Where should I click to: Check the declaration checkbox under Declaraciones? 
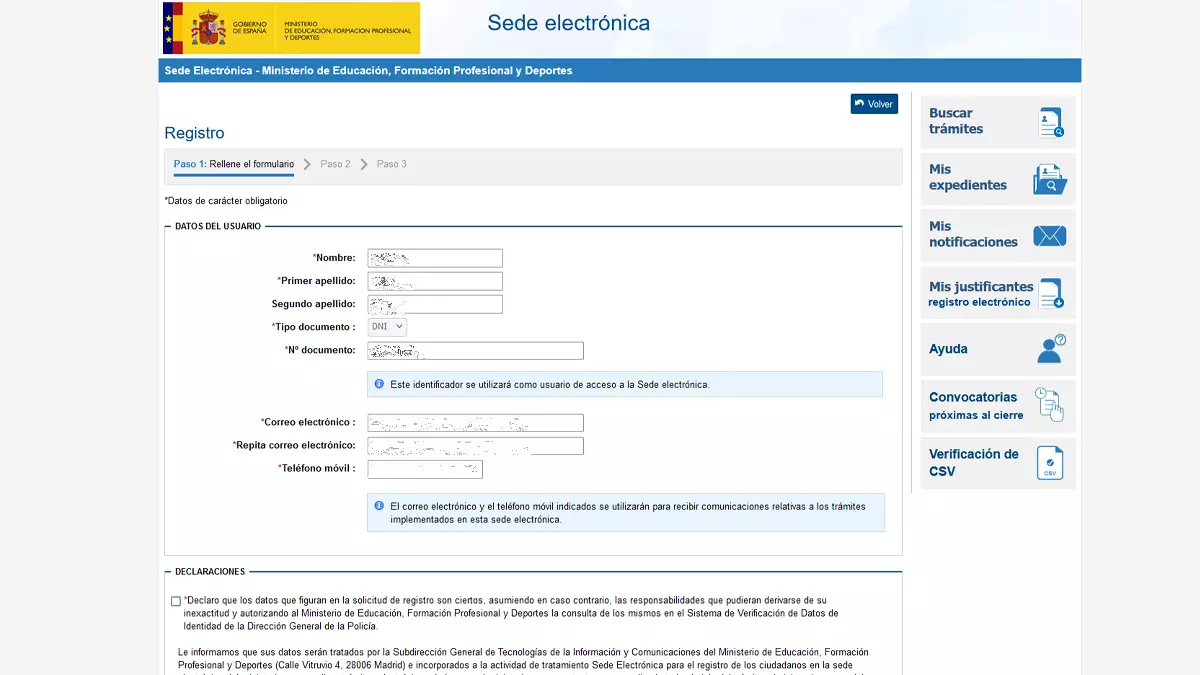[176, 601]
